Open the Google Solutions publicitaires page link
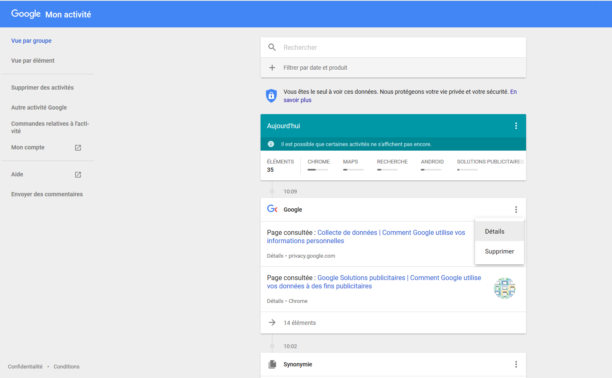 [374, 282]
